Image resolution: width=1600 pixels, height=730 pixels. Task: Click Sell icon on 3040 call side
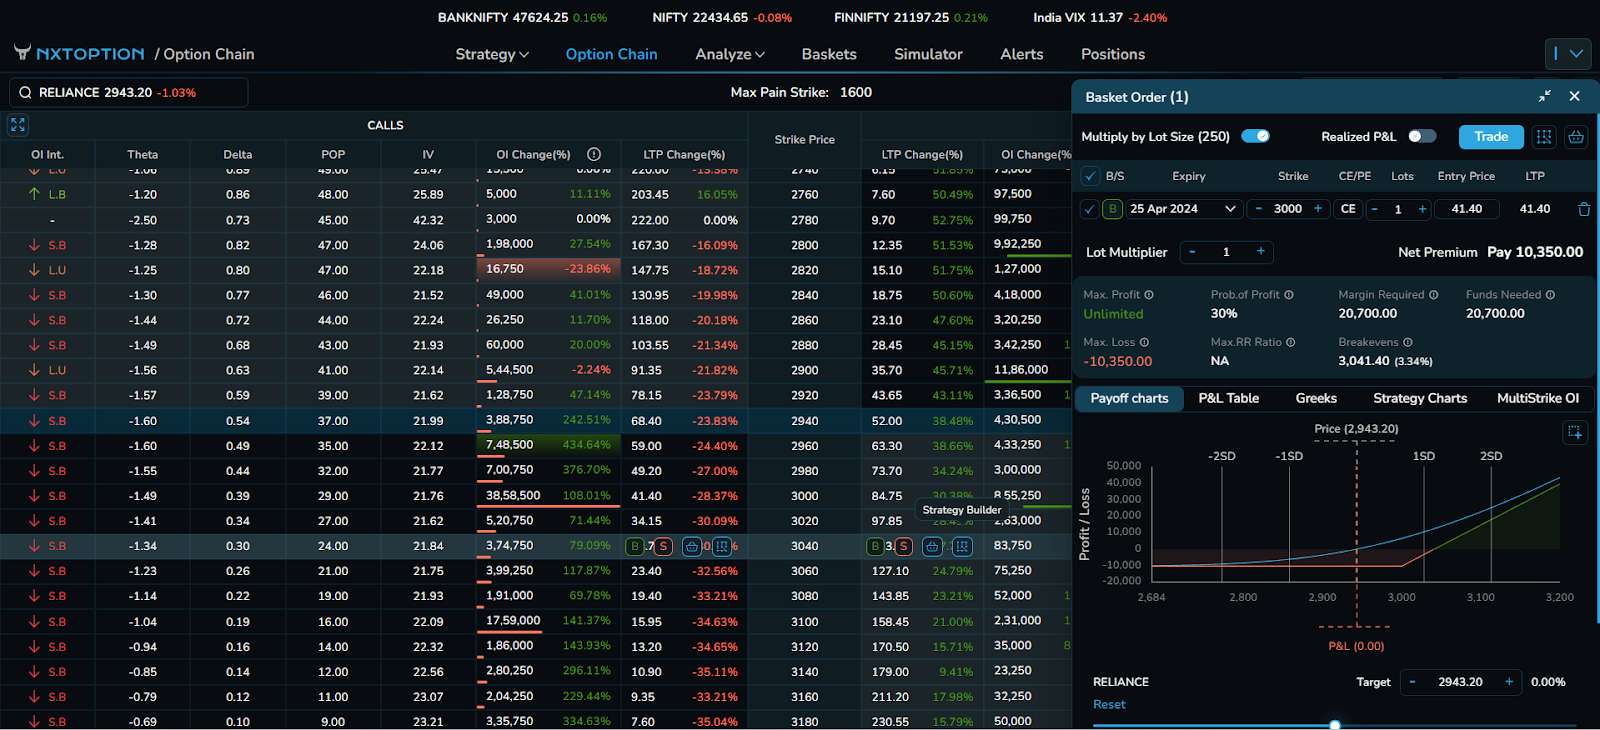pyautogui.click(x=663, y=546)
